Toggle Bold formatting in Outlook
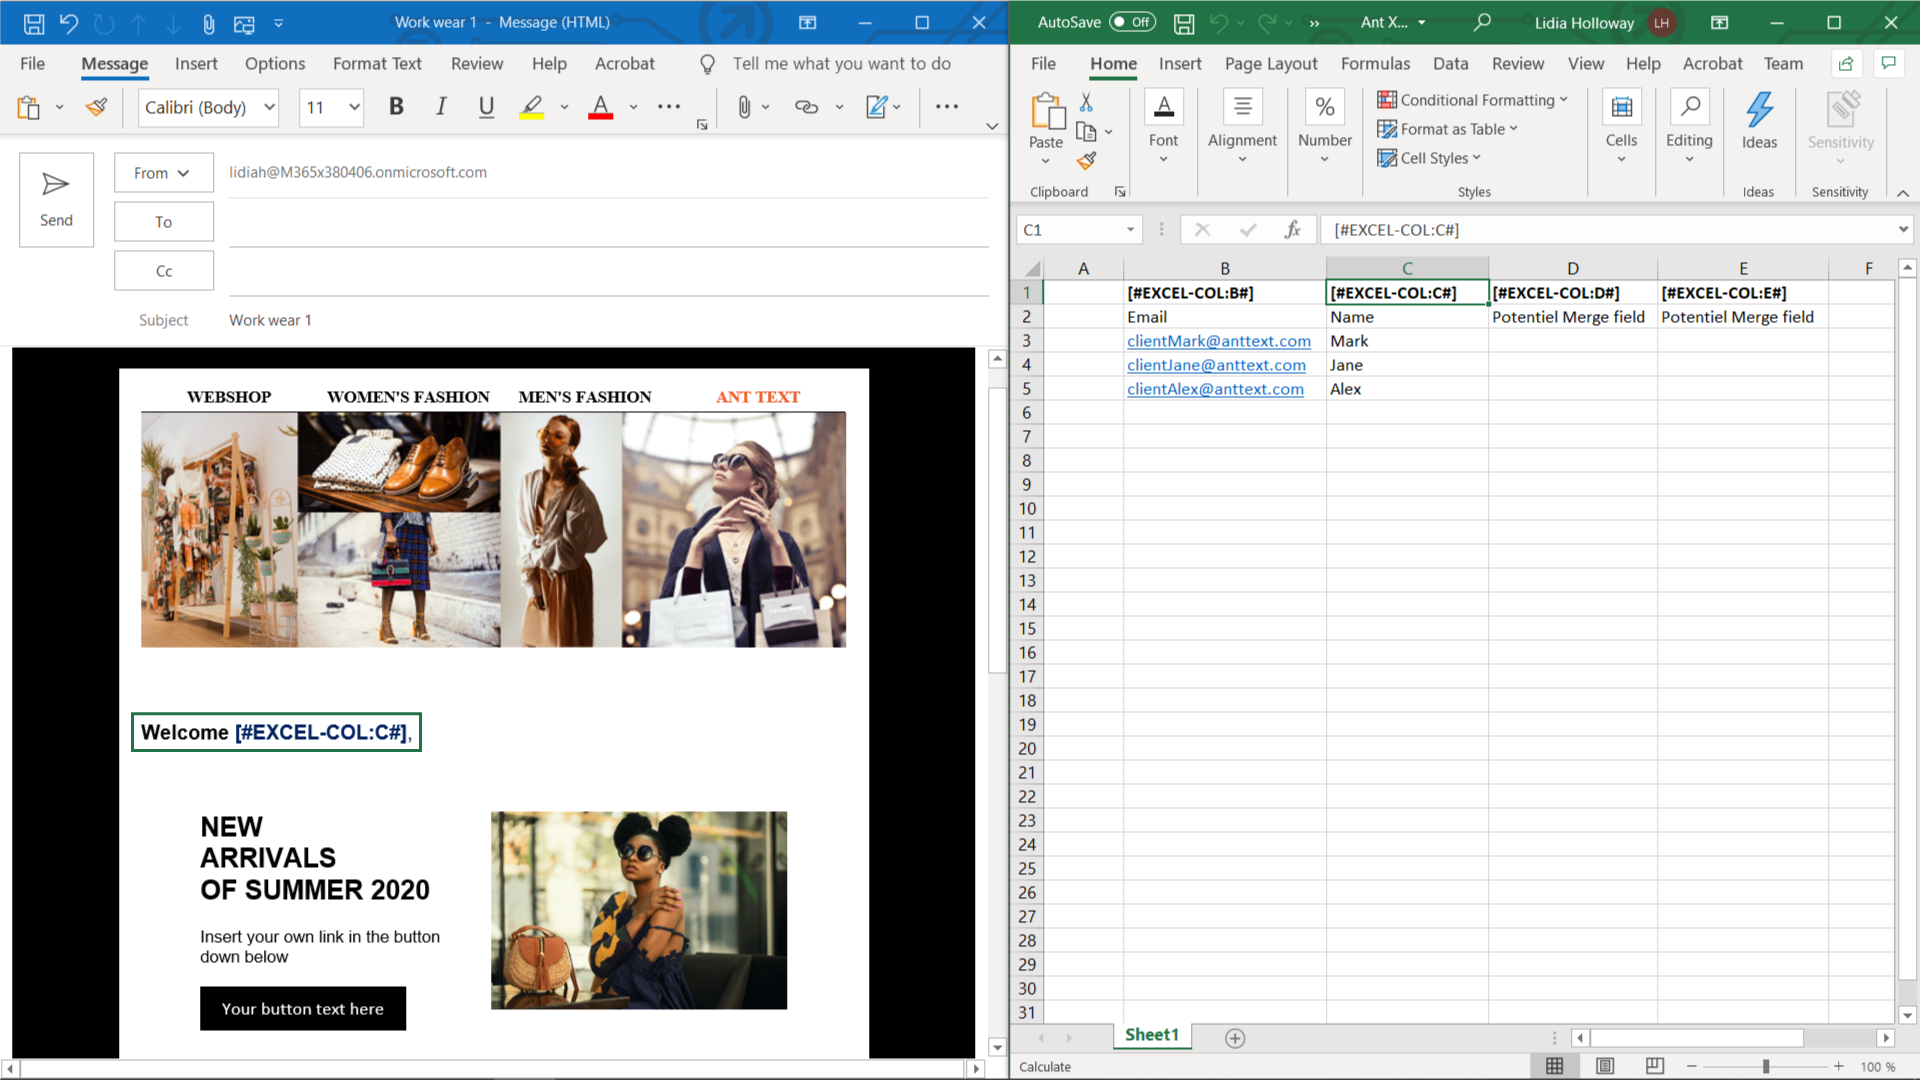Viewport: 1920px width, 1080px height. click(x=396, y=106)
